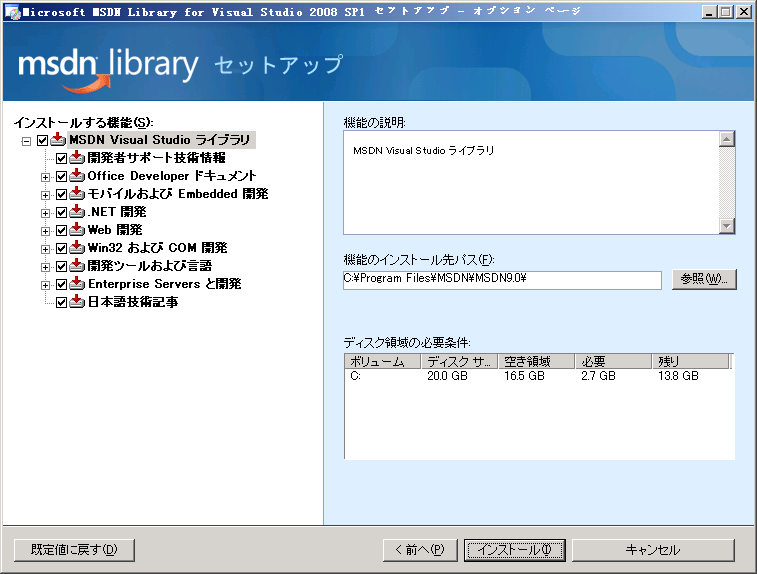The image size is (757, 574).
Task: Click install icon beside Web 開発
Action: point(77,230)
